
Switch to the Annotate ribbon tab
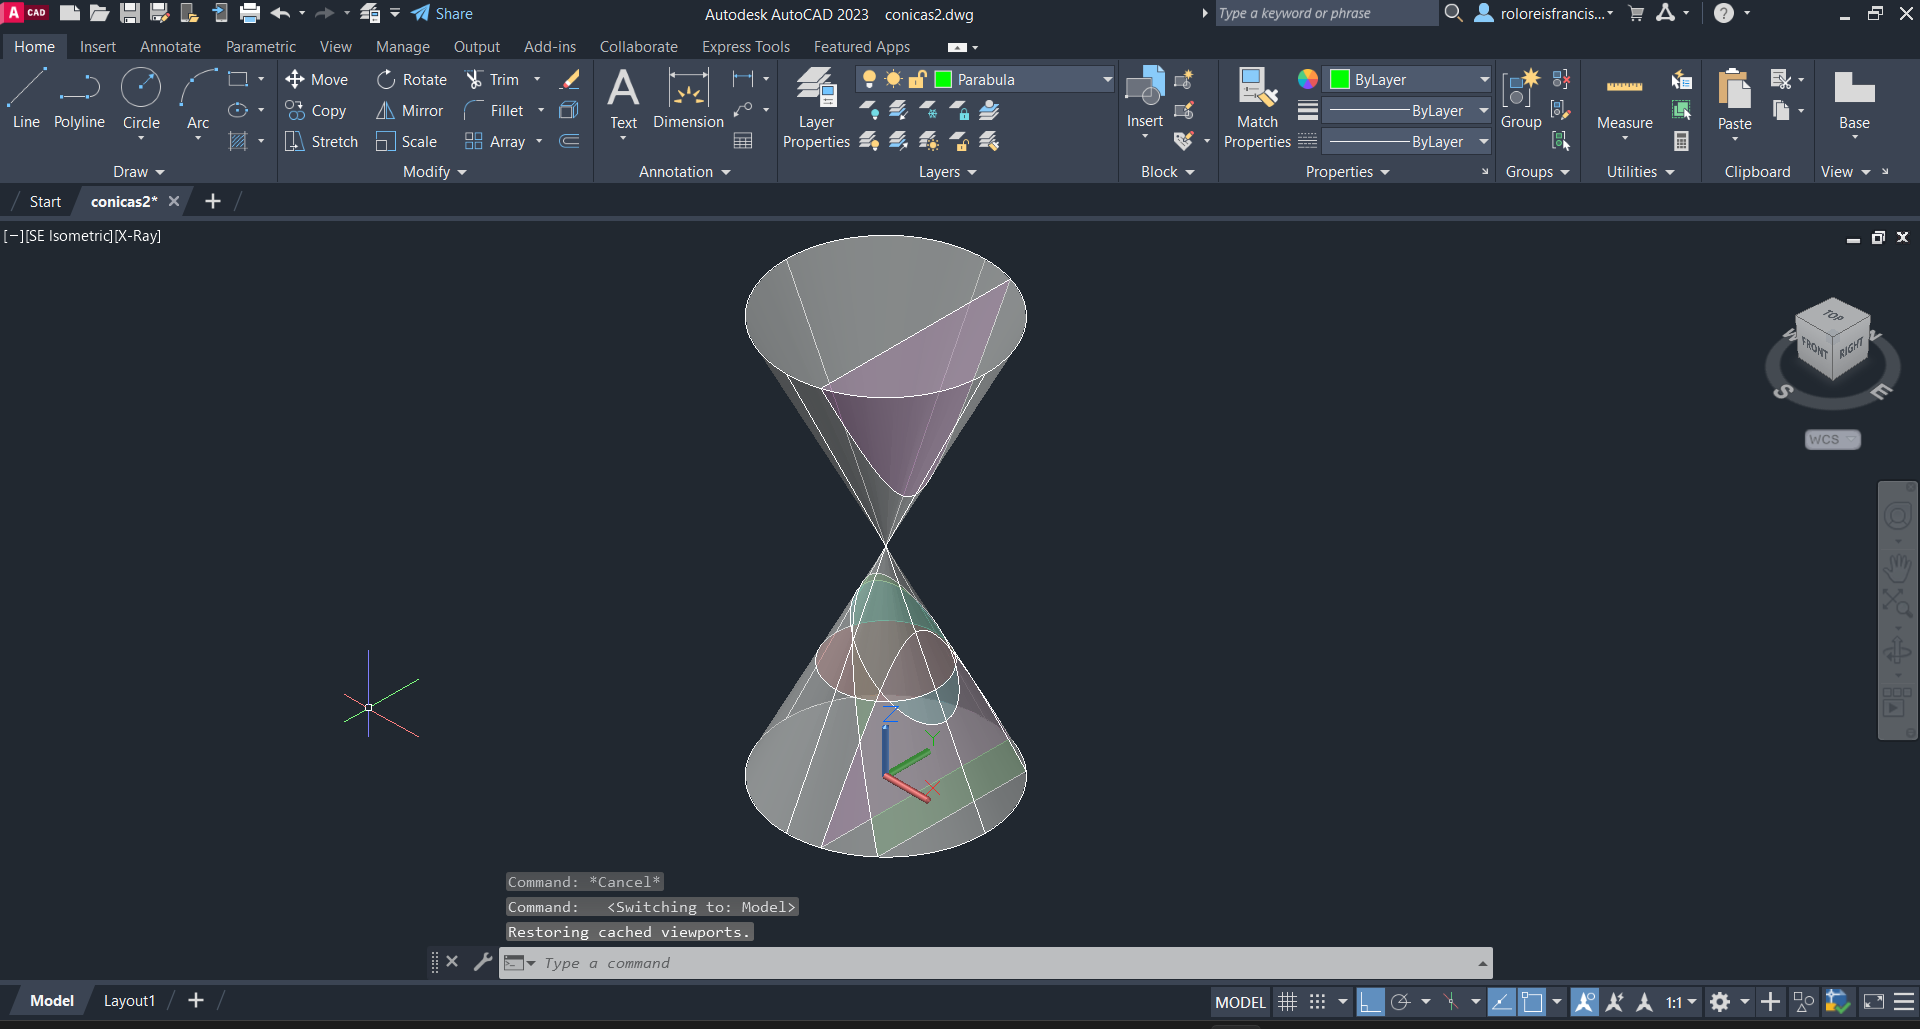pos(170,47)
